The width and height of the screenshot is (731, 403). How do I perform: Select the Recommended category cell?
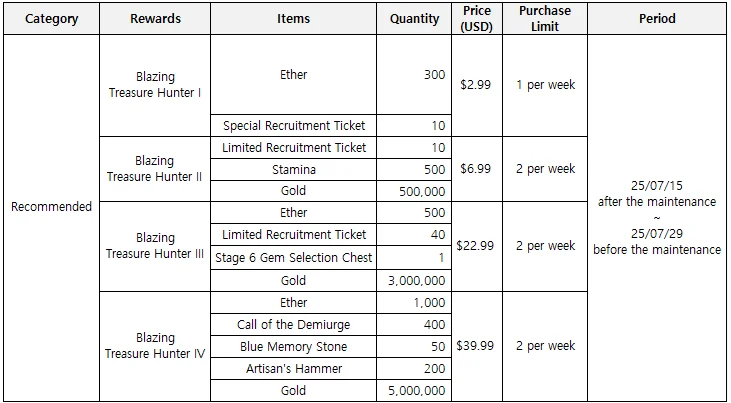click(x=51, y=207)
